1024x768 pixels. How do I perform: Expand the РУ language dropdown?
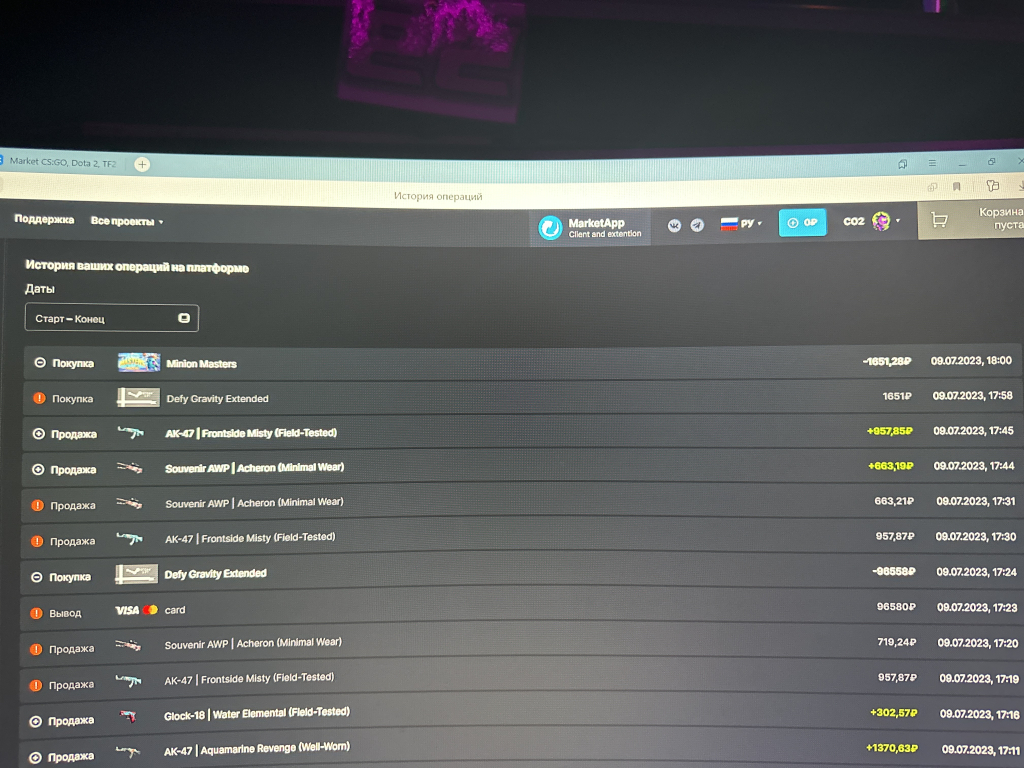pos(741,224)
